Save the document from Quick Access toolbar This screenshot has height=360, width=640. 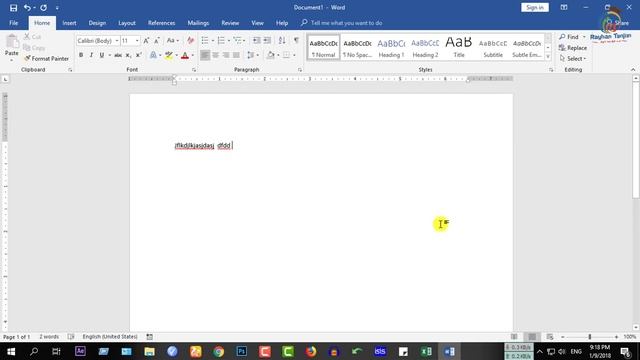[x=13, y=8]
